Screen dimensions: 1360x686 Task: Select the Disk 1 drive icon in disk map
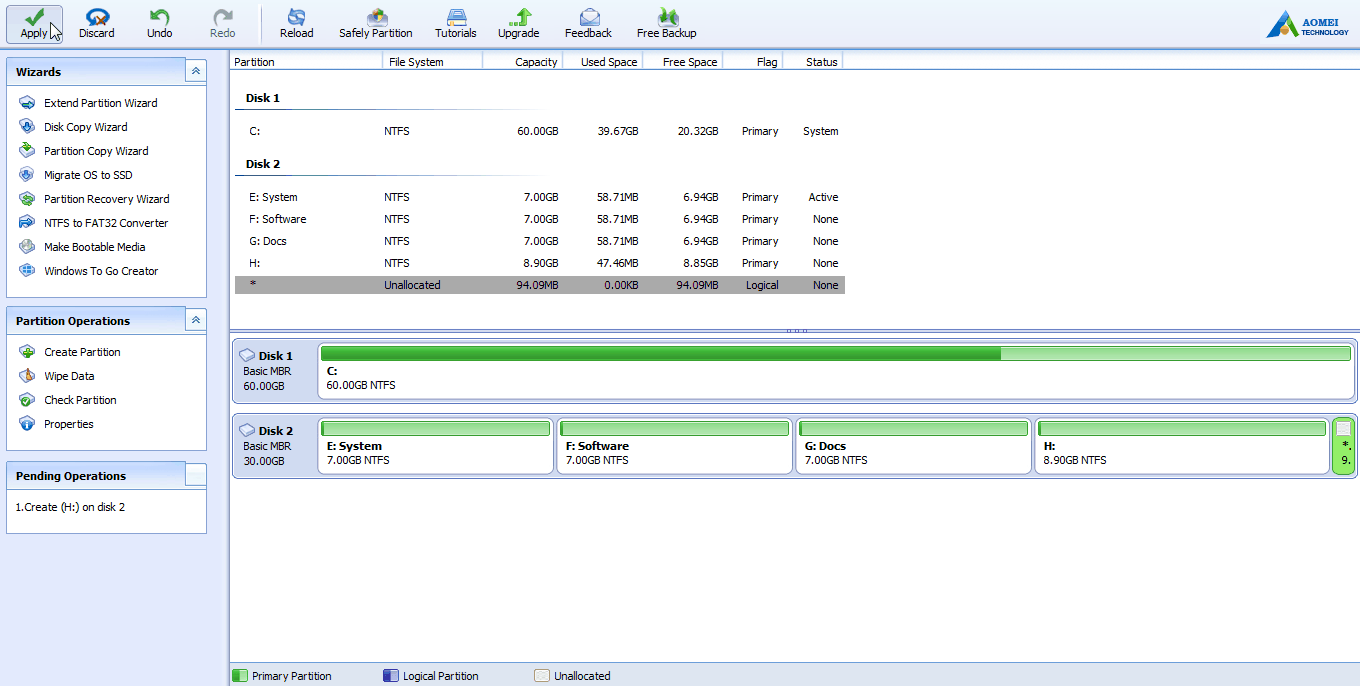point(247,355)
